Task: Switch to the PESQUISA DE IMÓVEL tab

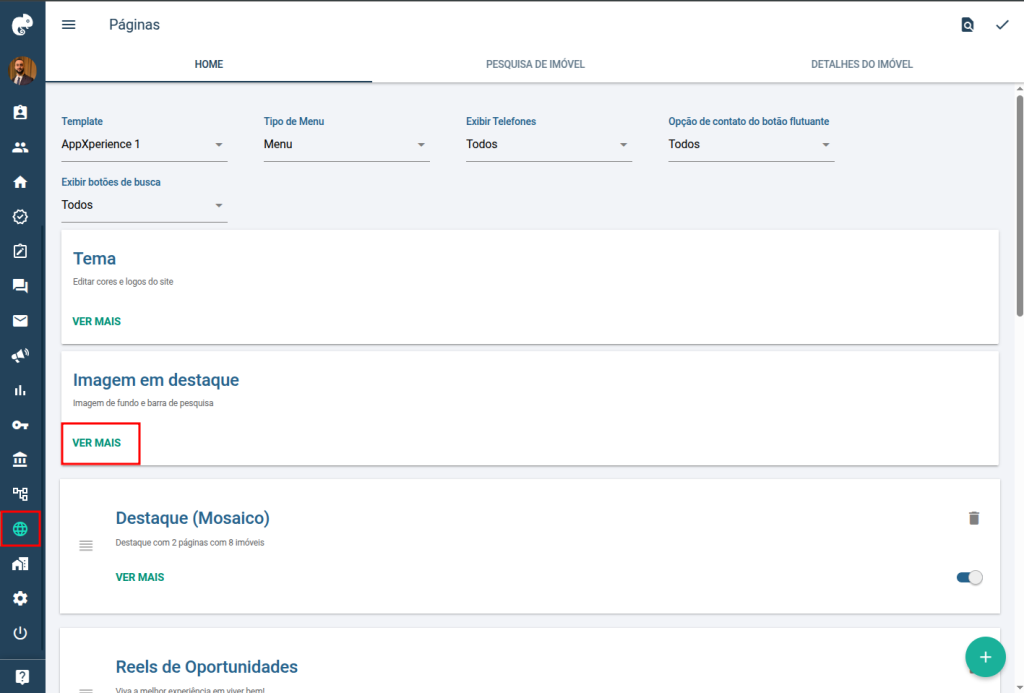Action: [536, 64]
